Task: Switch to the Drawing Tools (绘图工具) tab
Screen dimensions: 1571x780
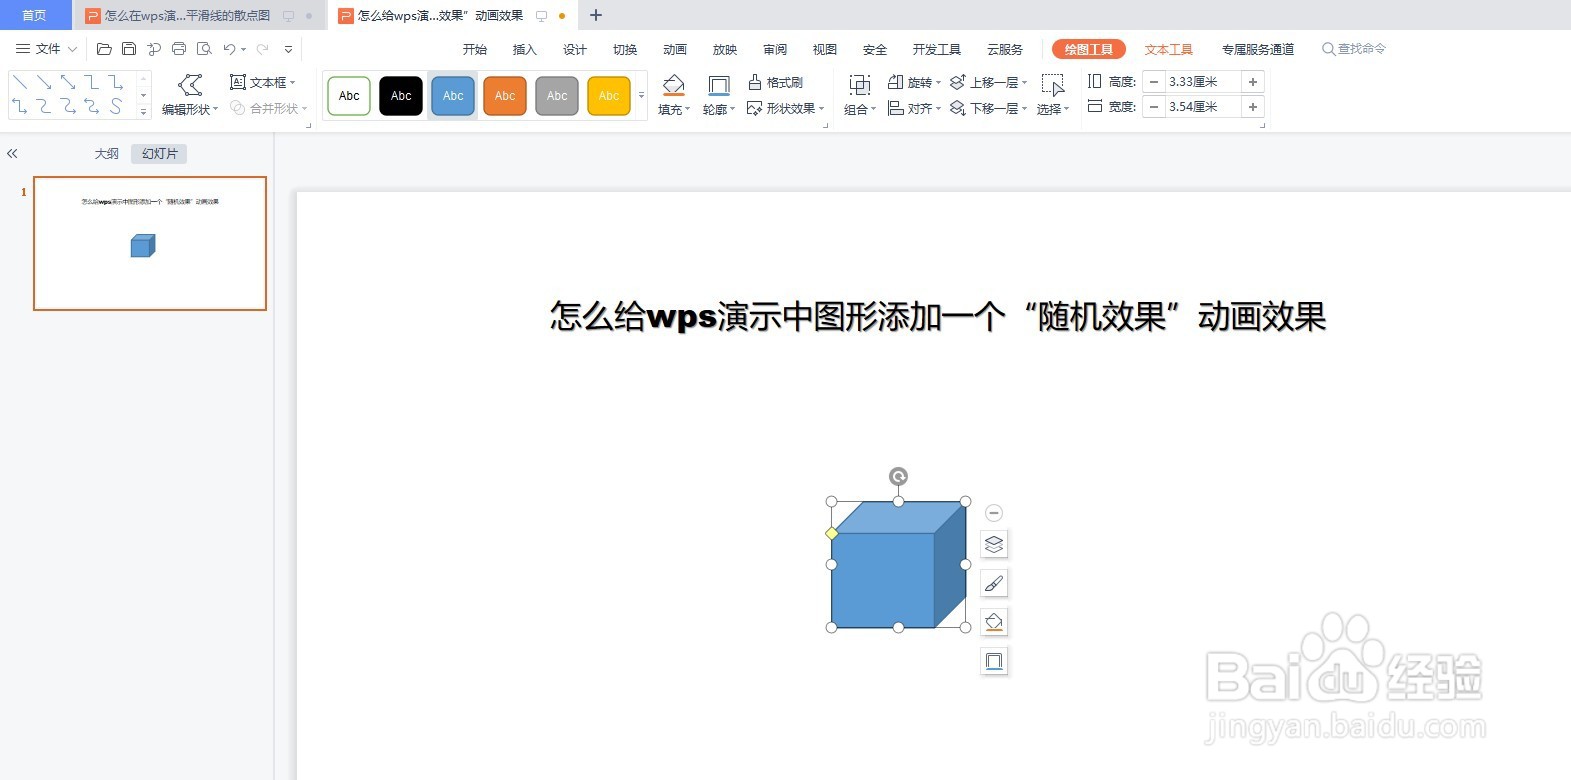Action: [x=1089, y=49]
